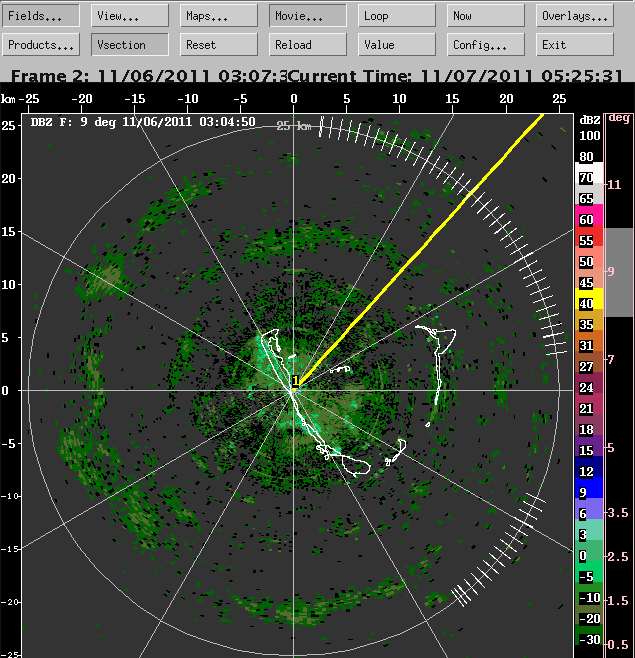Open the Products... panel
This screenshot has width=635, height=658.
click(41, 44)
